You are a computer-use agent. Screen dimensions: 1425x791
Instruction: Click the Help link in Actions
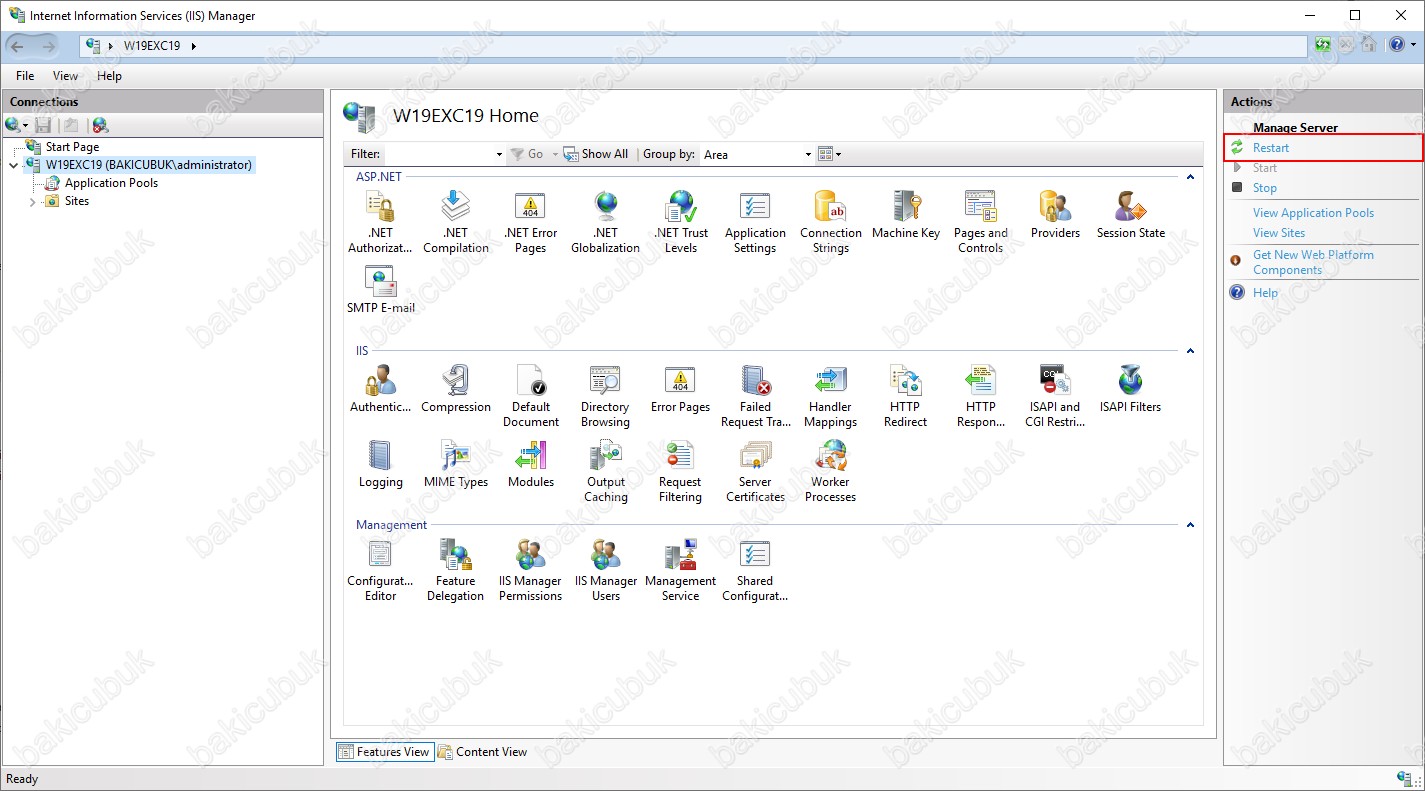[1265, 293]
